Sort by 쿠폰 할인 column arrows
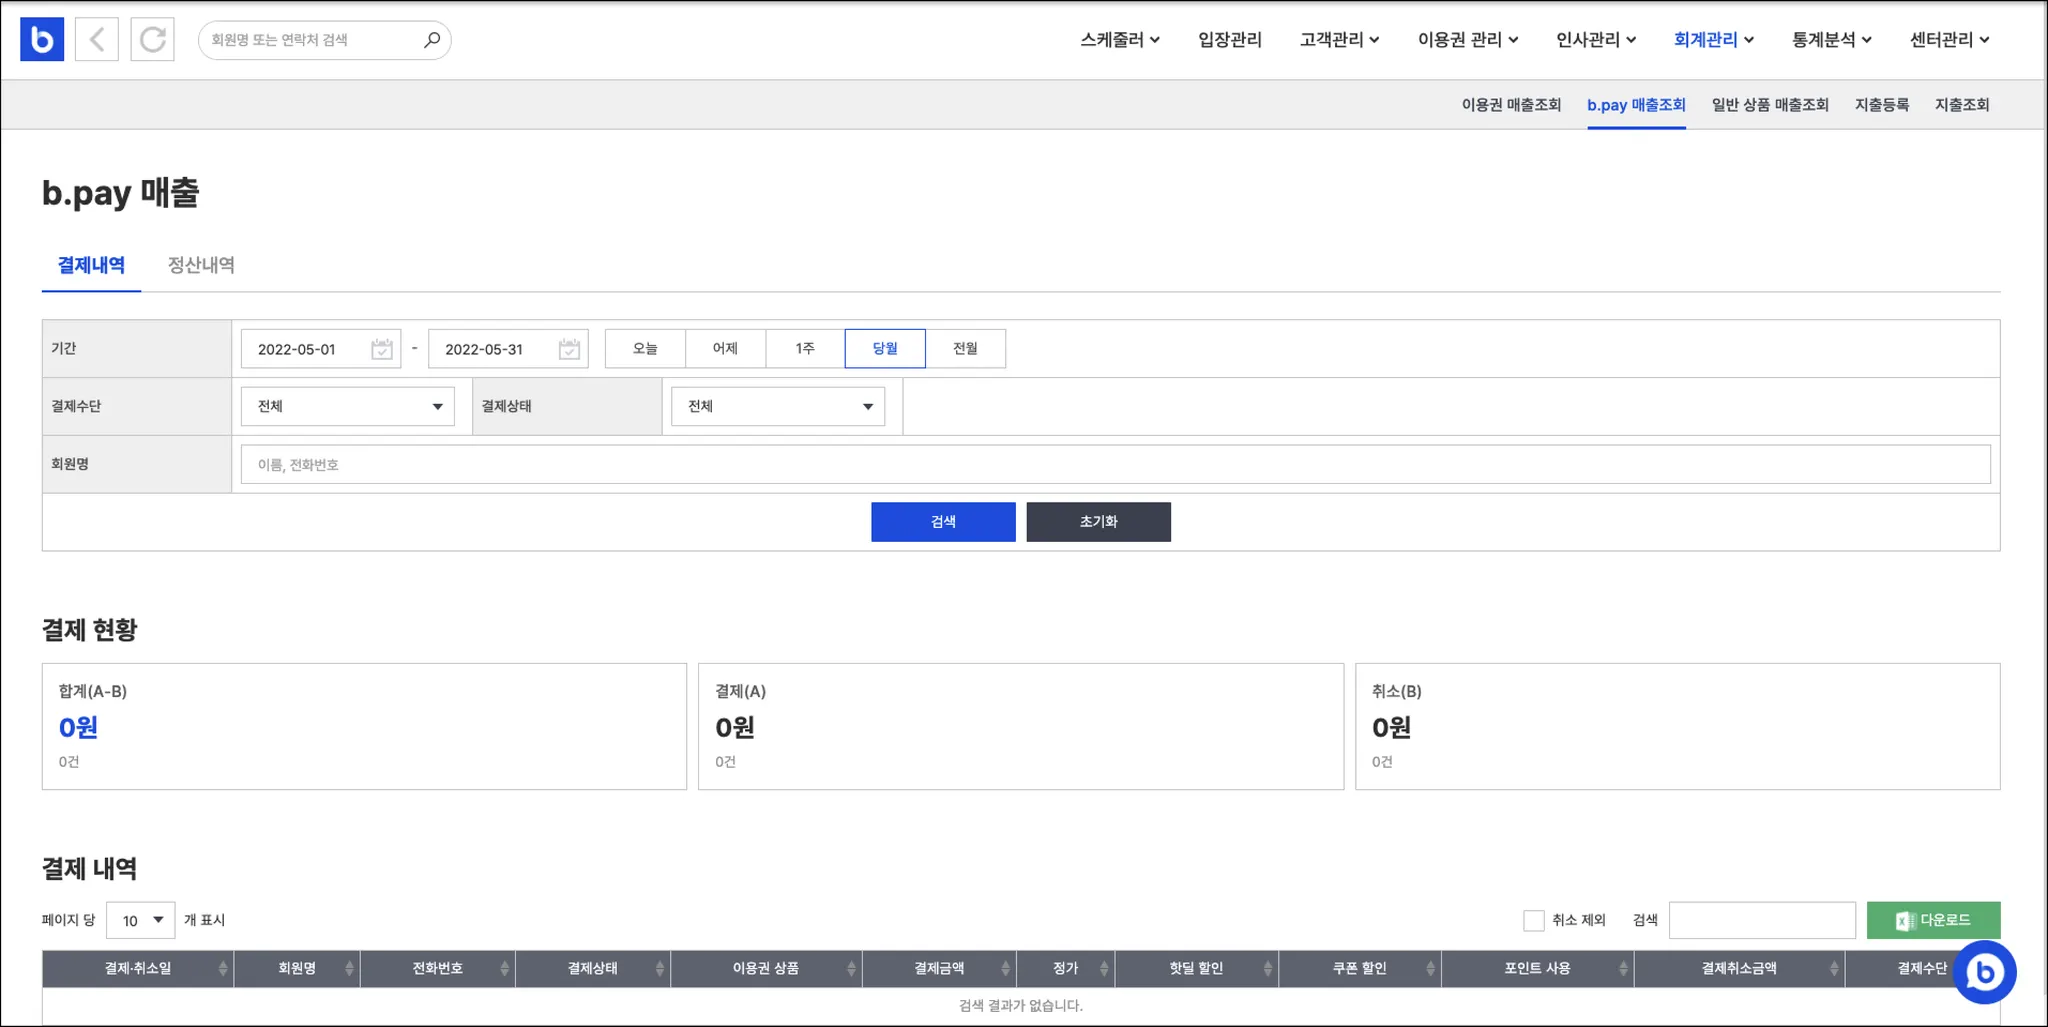The height and width of the screenshot is (1027, 2048). [x=1430, y=968]
